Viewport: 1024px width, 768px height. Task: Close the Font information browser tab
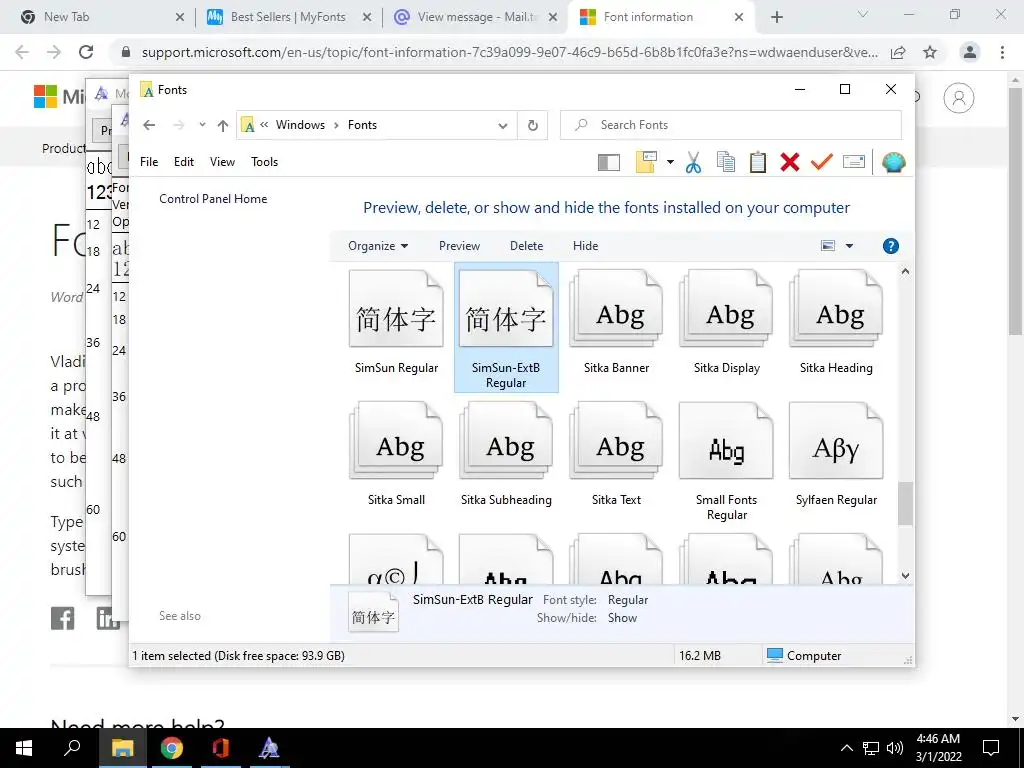(x=739, y=18)
